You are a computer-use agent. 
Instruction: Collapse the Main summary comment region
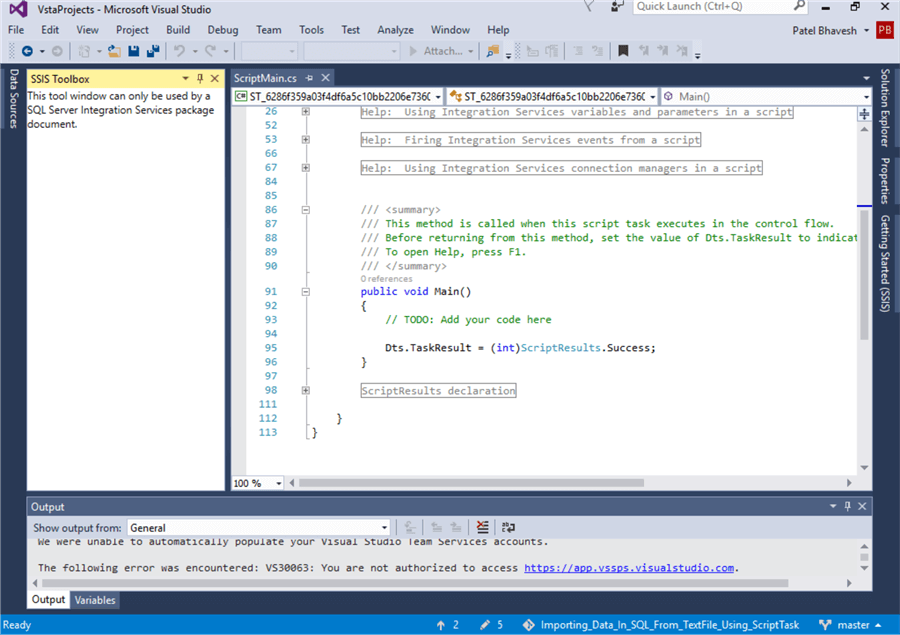[x=305, y=209]
